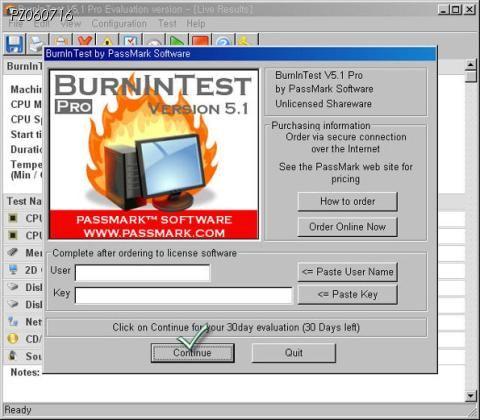This screenshot has height=420, width=480.
Task: Click the Paste Key button
Action: 347,295
